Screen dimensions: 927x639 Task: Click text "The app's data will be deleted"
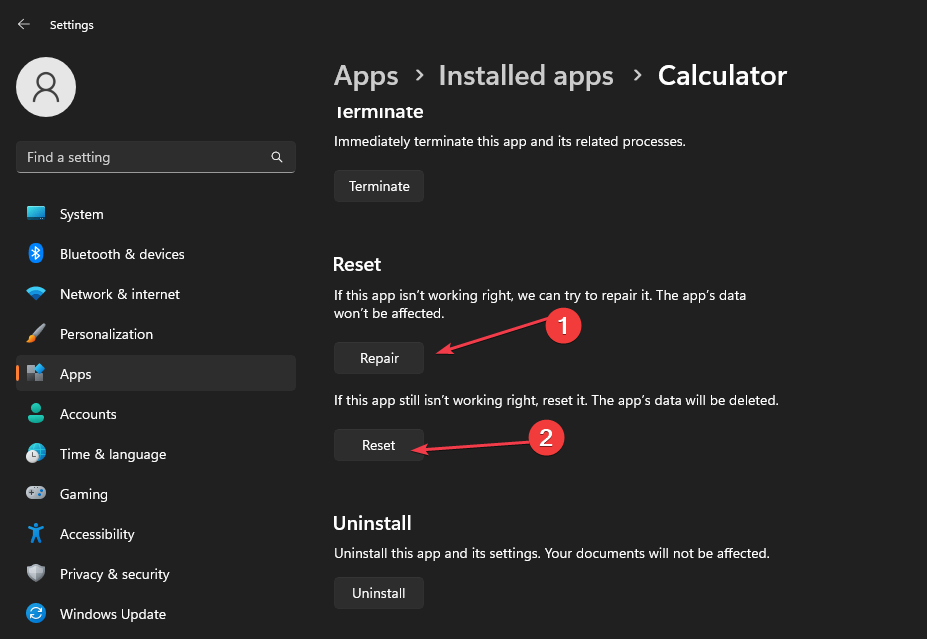(x=685, y=400)
